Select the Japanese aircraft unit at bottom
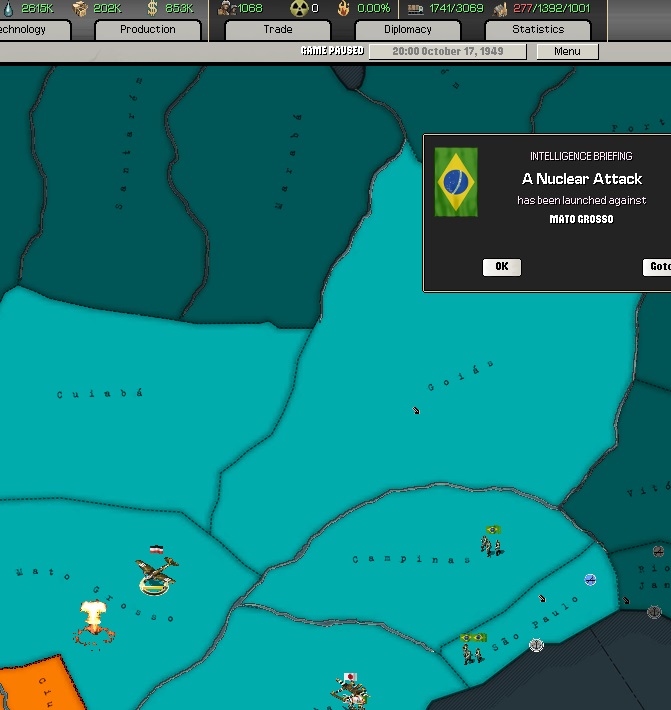 click(x=350, y=692)
